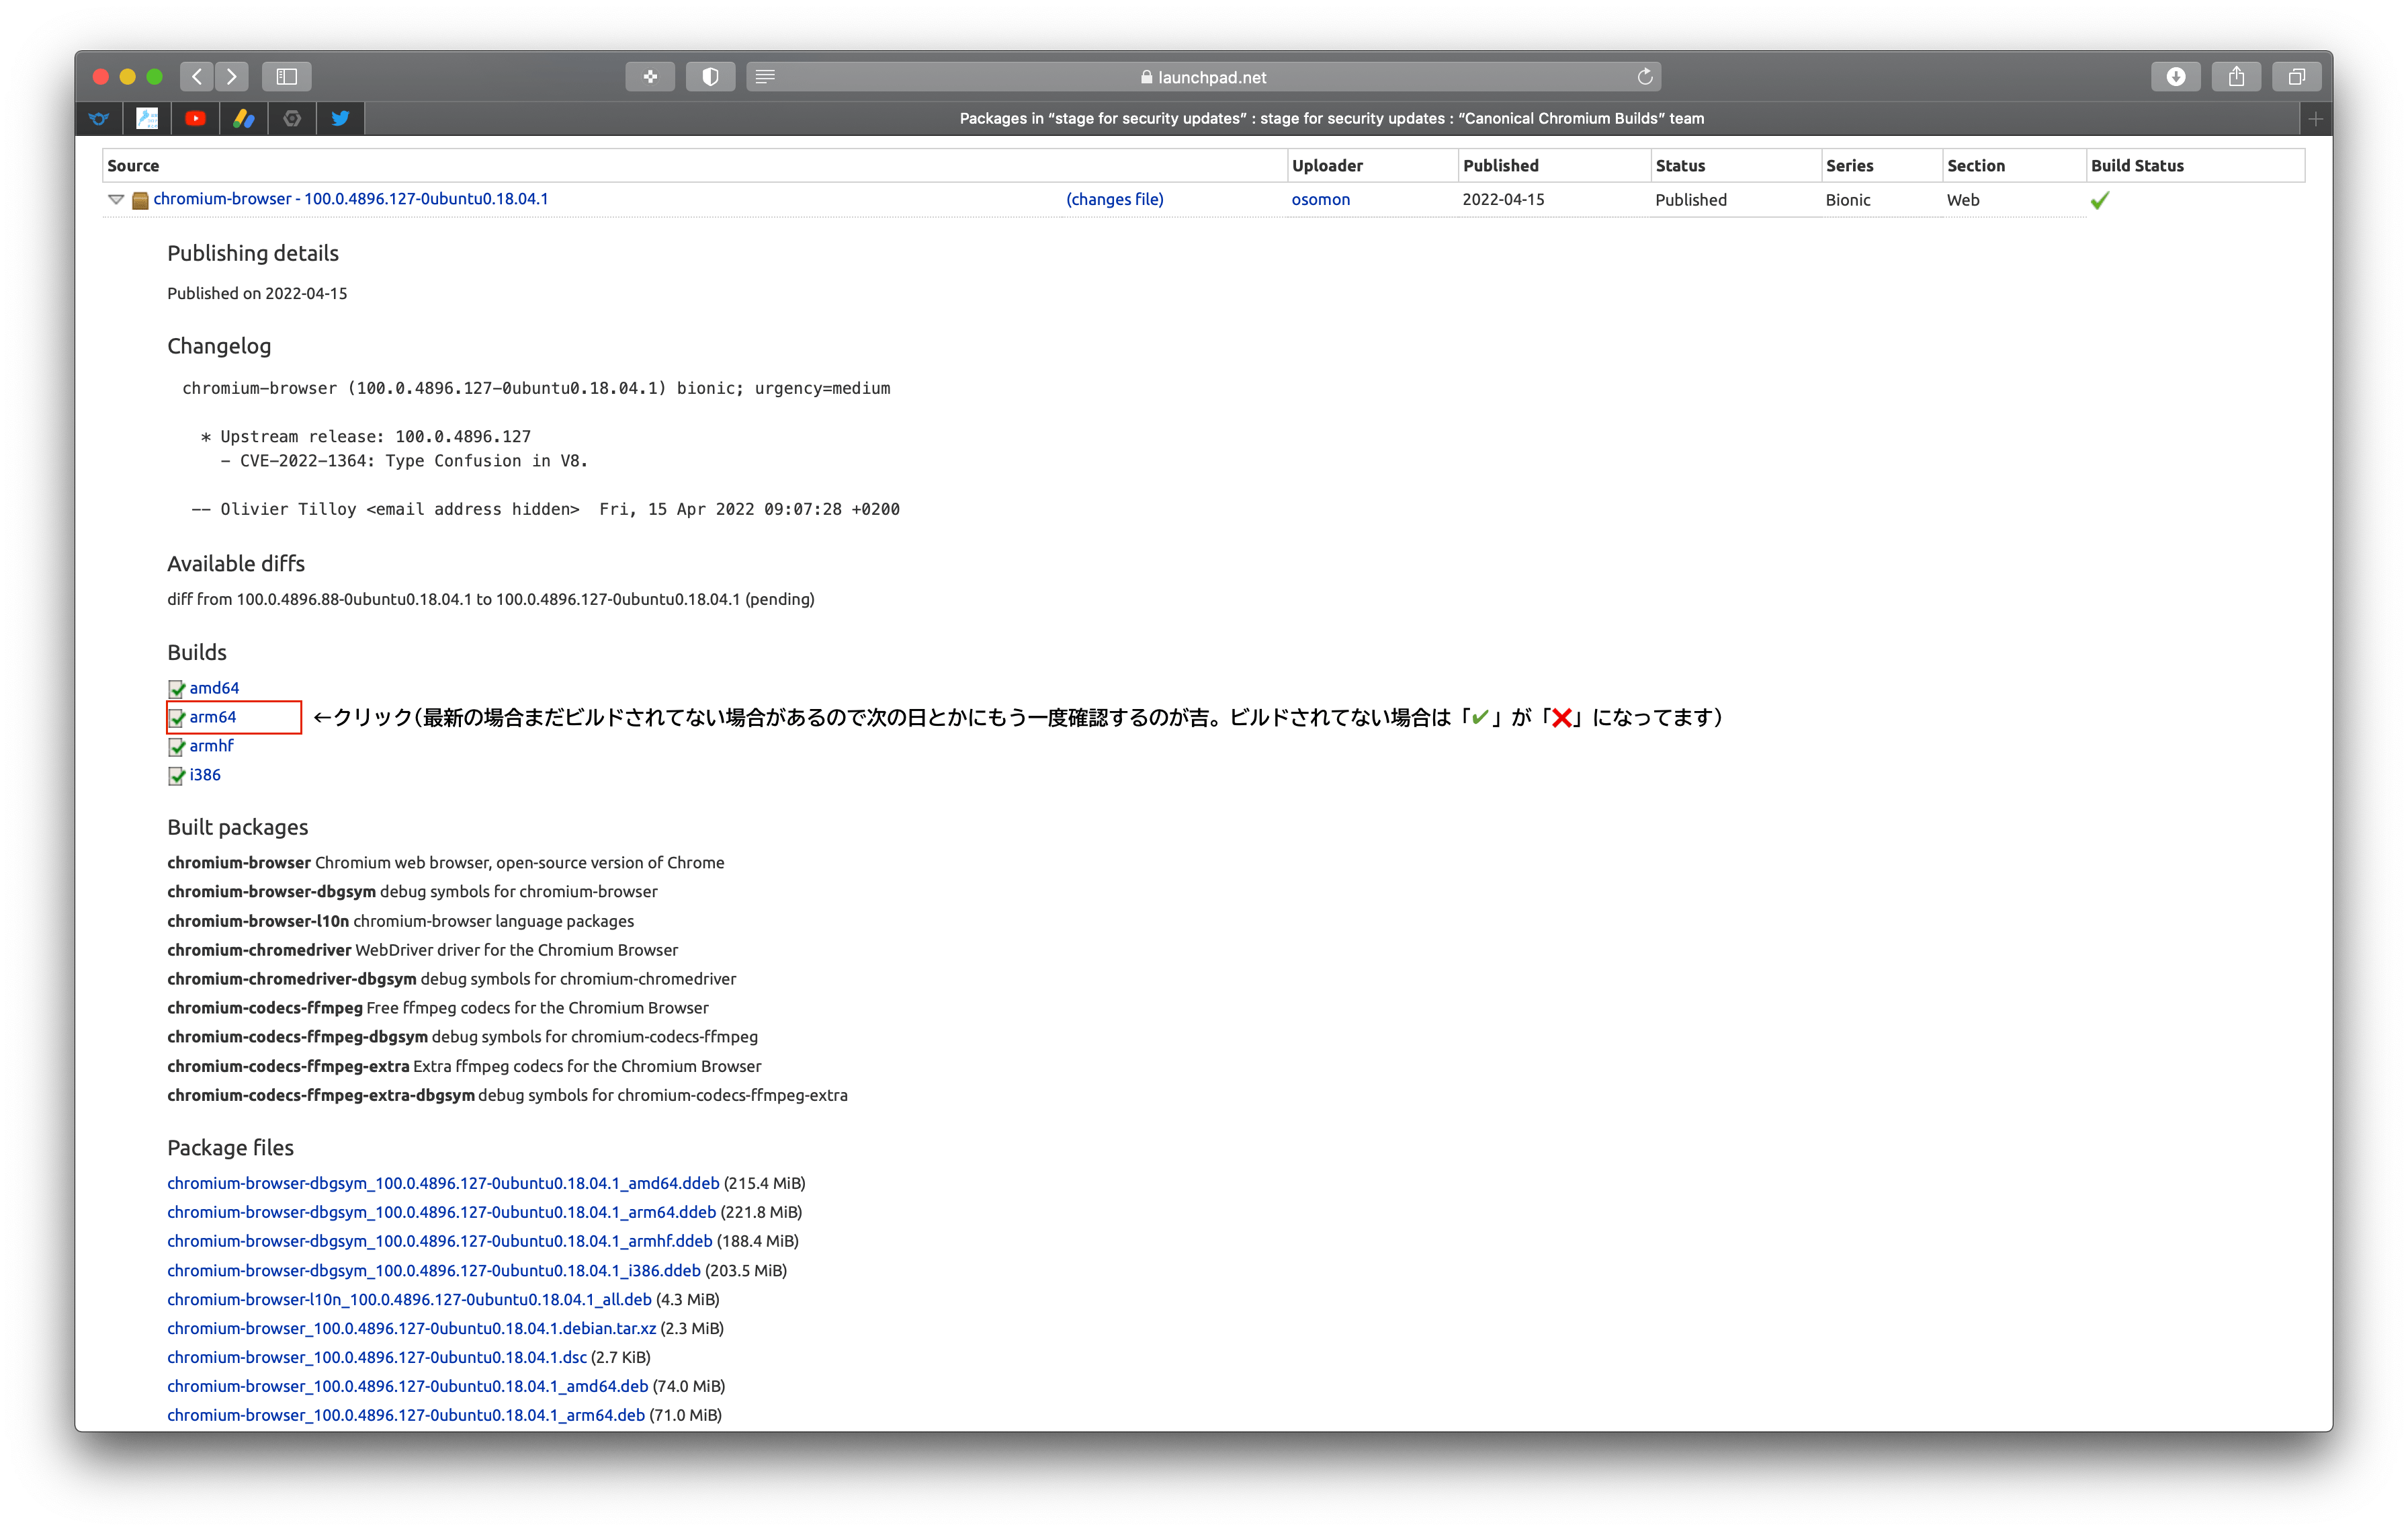Viewport: 2408px width, 1531px height.
Task: Download chromium-browser-dbgsym amd64.ddeb file
Action: [443, 1183]
